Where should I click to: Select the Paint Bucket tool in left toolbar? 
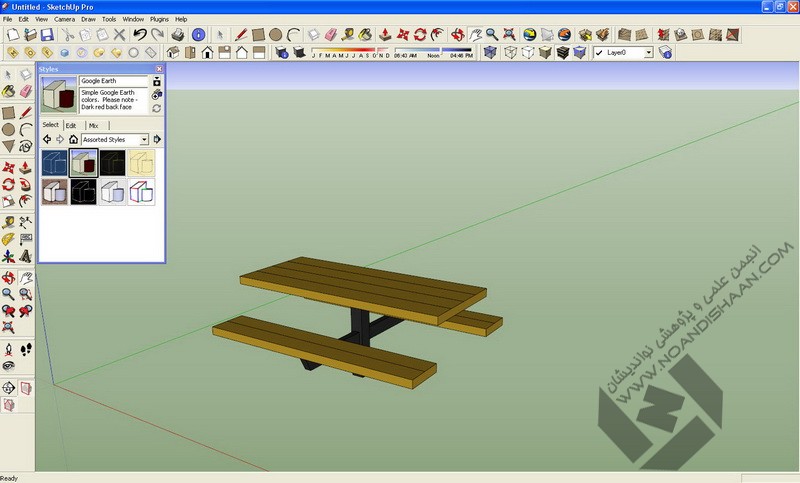tap(9, 91)
